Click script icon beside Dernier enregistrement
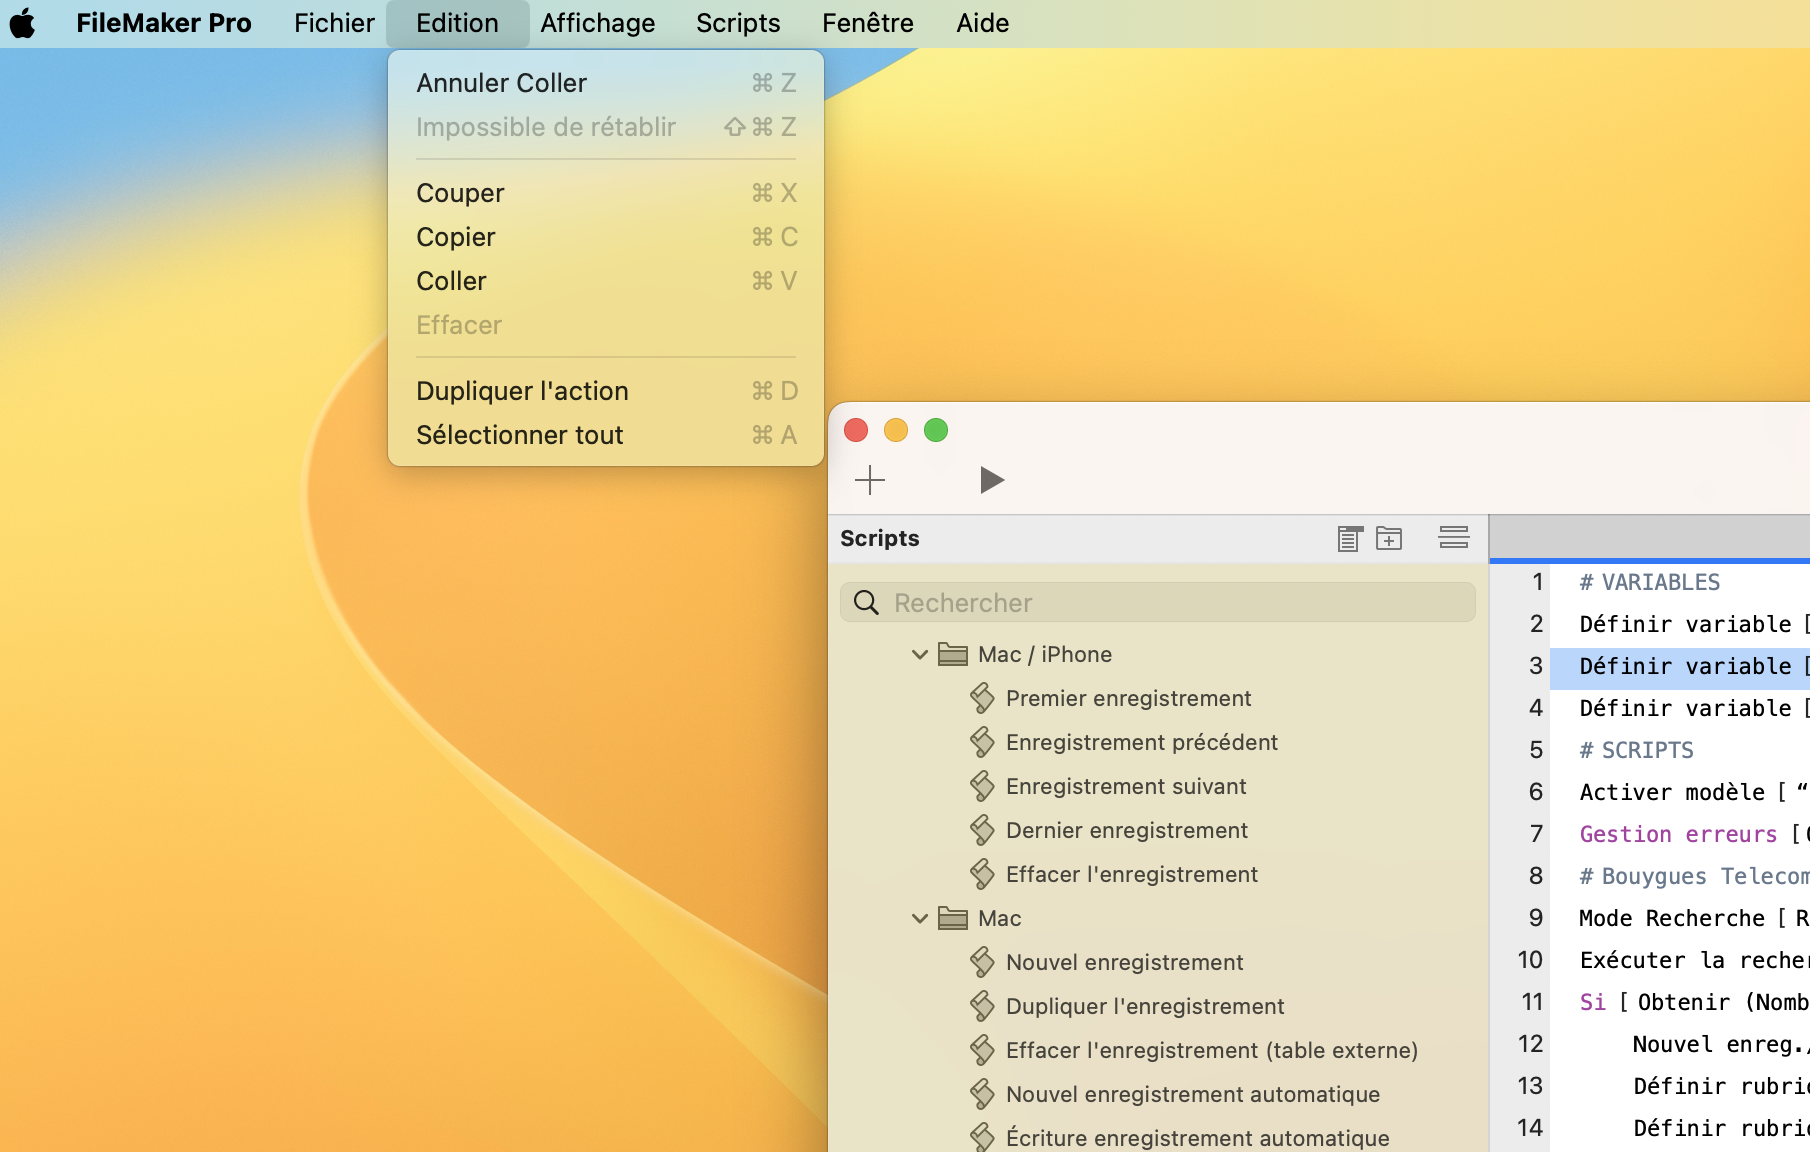Viewport: 1810px width, 1152px height. 982,830
